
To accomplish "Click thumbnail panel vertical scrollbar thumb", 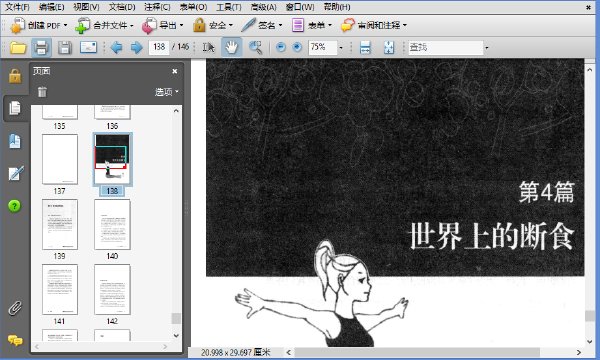I will (176, 318).
